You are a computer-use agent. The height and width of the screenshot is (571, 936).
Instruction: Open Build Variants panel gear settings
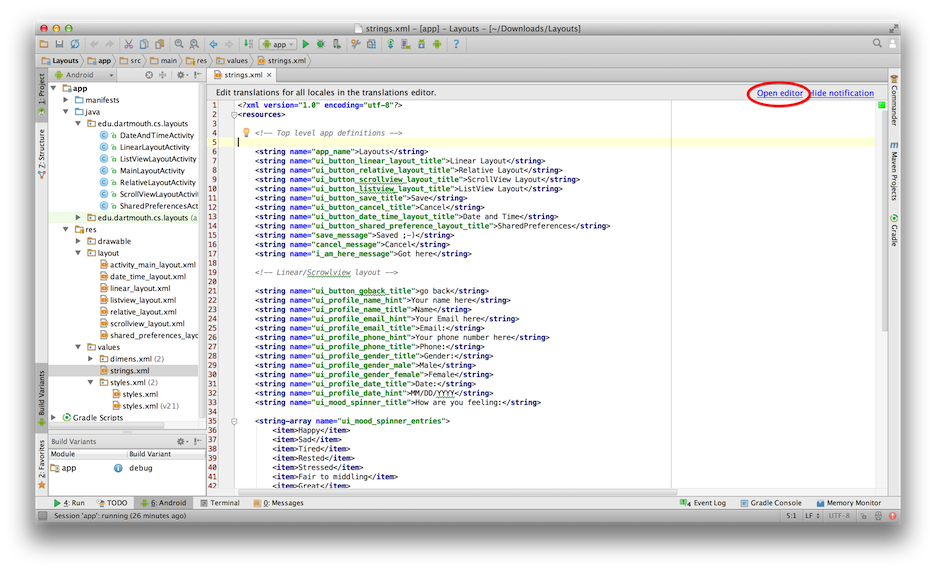(x=181, y=441)
